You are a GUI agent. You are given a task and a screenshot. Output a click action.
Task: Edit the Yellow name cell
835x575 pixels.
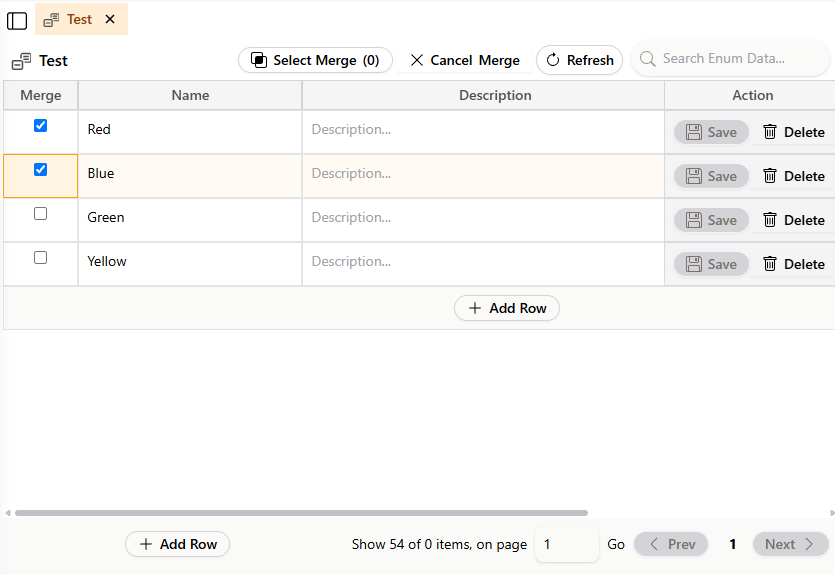point(190,262)
